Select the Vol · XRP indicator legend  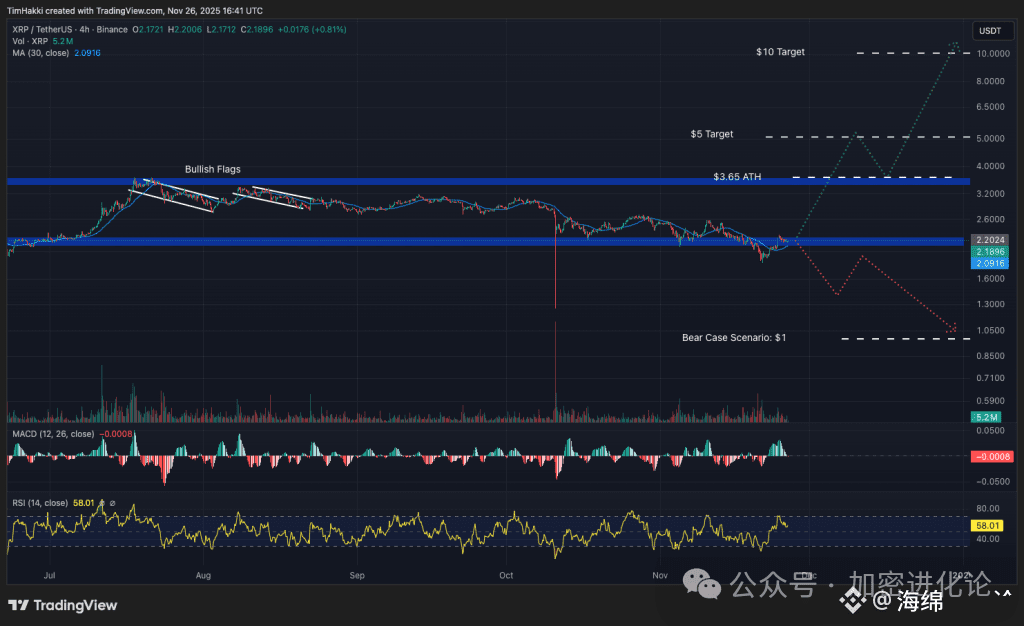click(32, 41)
